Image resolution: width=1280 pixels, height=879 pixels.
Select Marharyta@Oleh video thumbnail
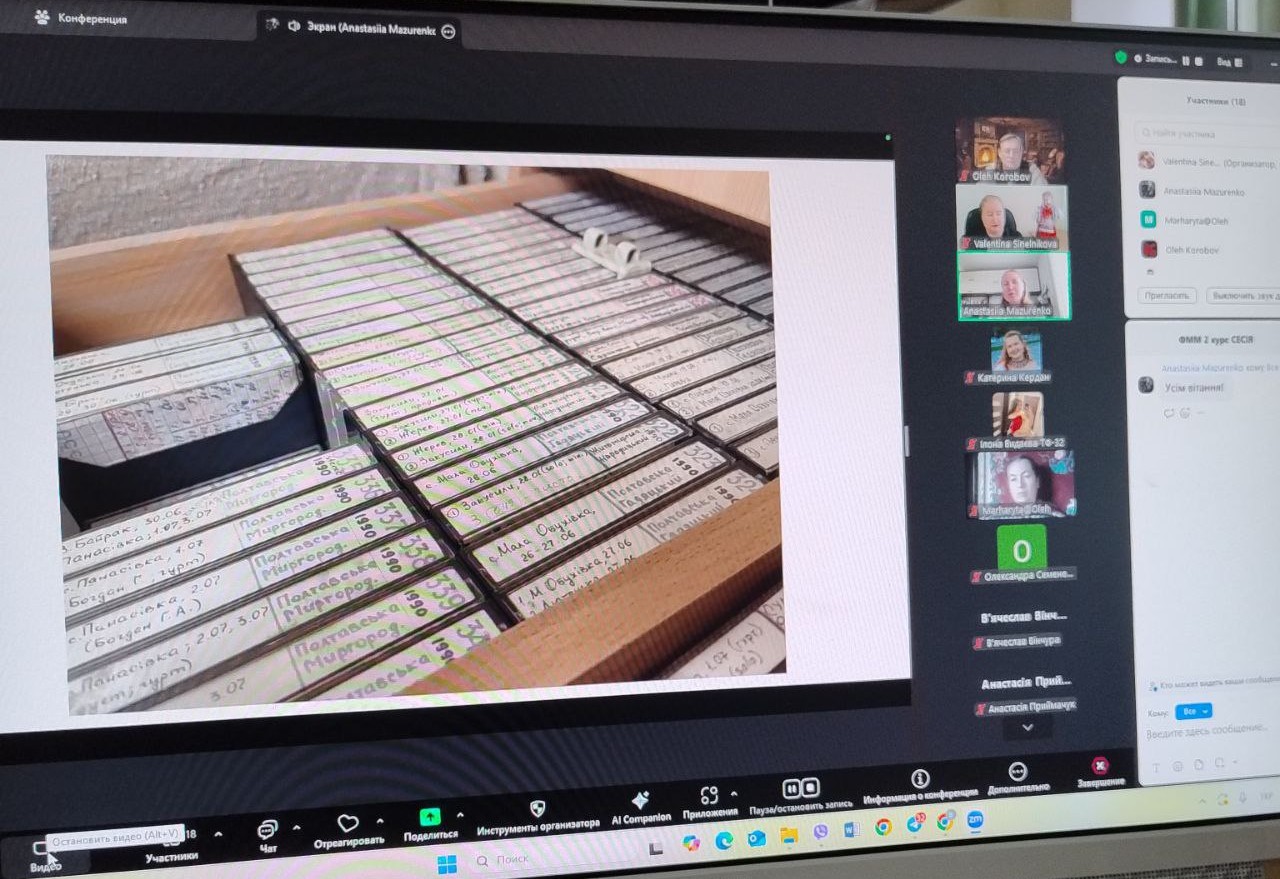(1021, 485)
